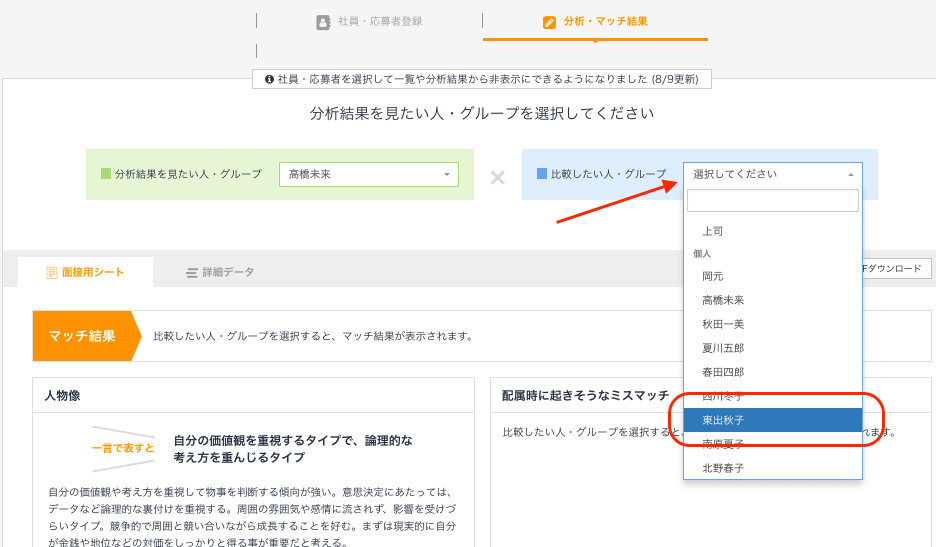Collapse the 選択してください comparison dropdown
This screenshot has height=547, width=936.
pyautogui.click(x=772, y=174)
